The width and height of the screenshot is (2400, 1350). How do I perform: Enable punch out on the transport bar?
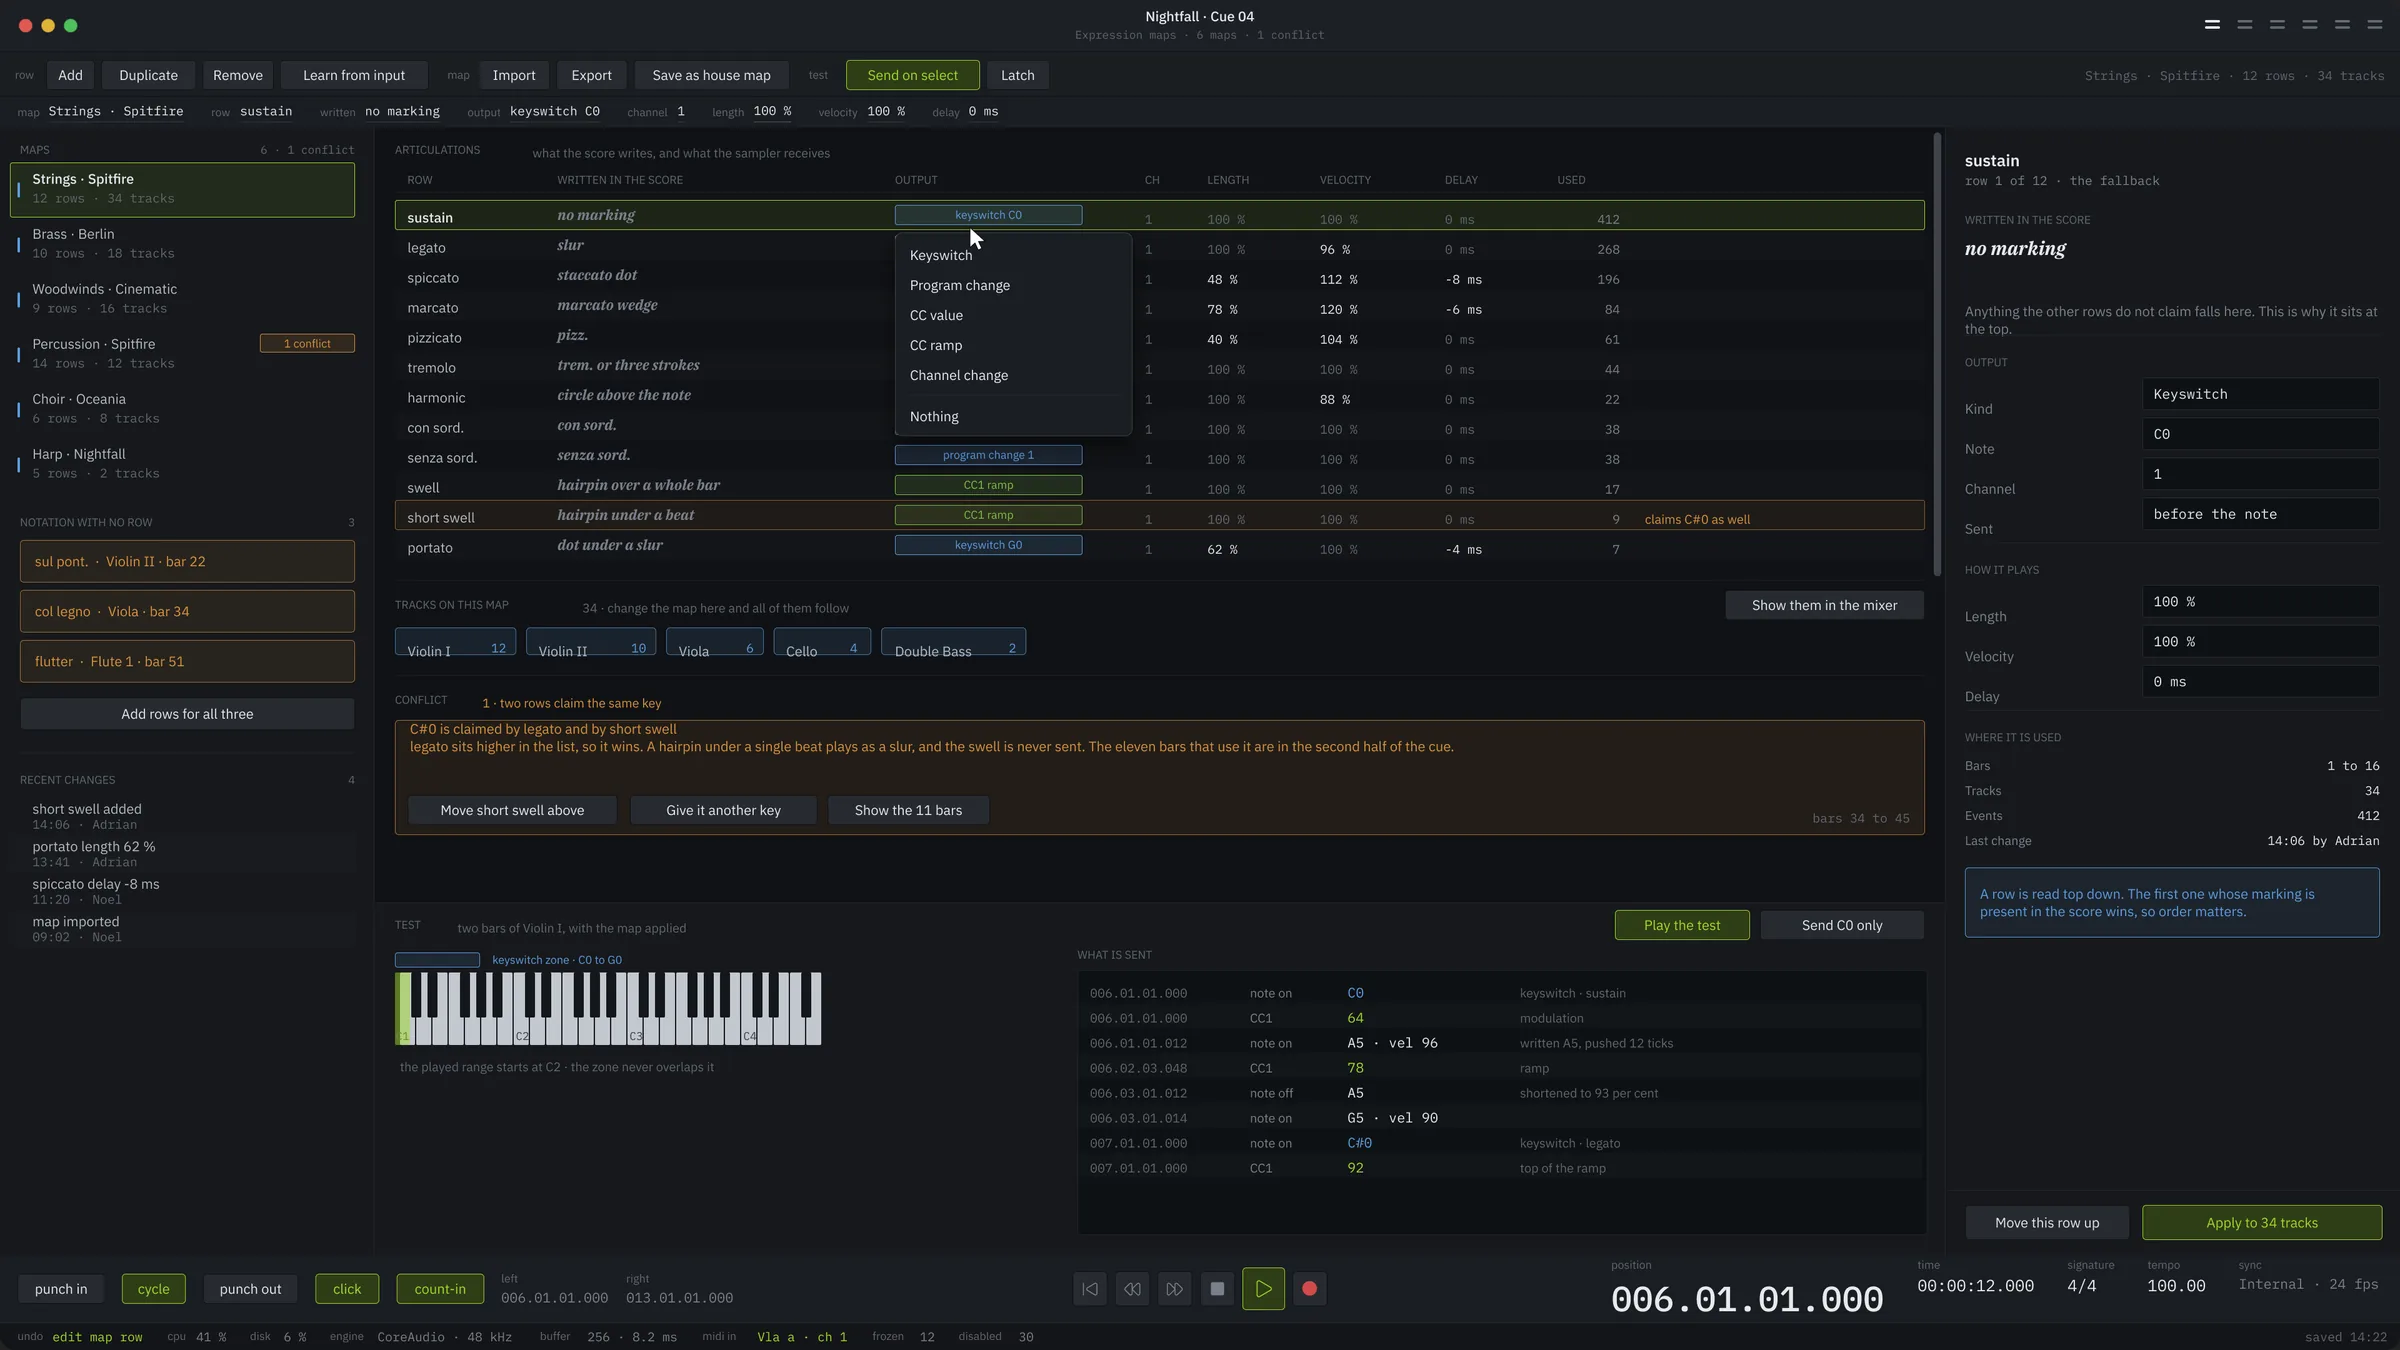coord(250,1289)
